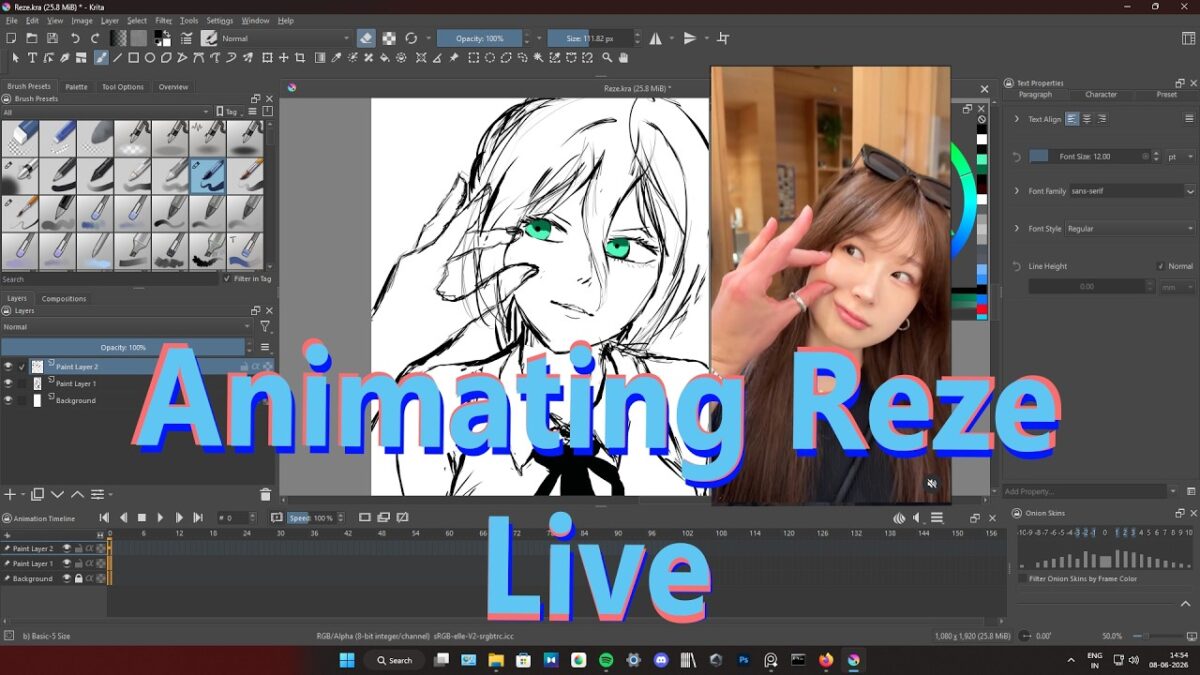1200x675 pixels.
Task: Move layer up arrow icon
Action: point(77,494)
